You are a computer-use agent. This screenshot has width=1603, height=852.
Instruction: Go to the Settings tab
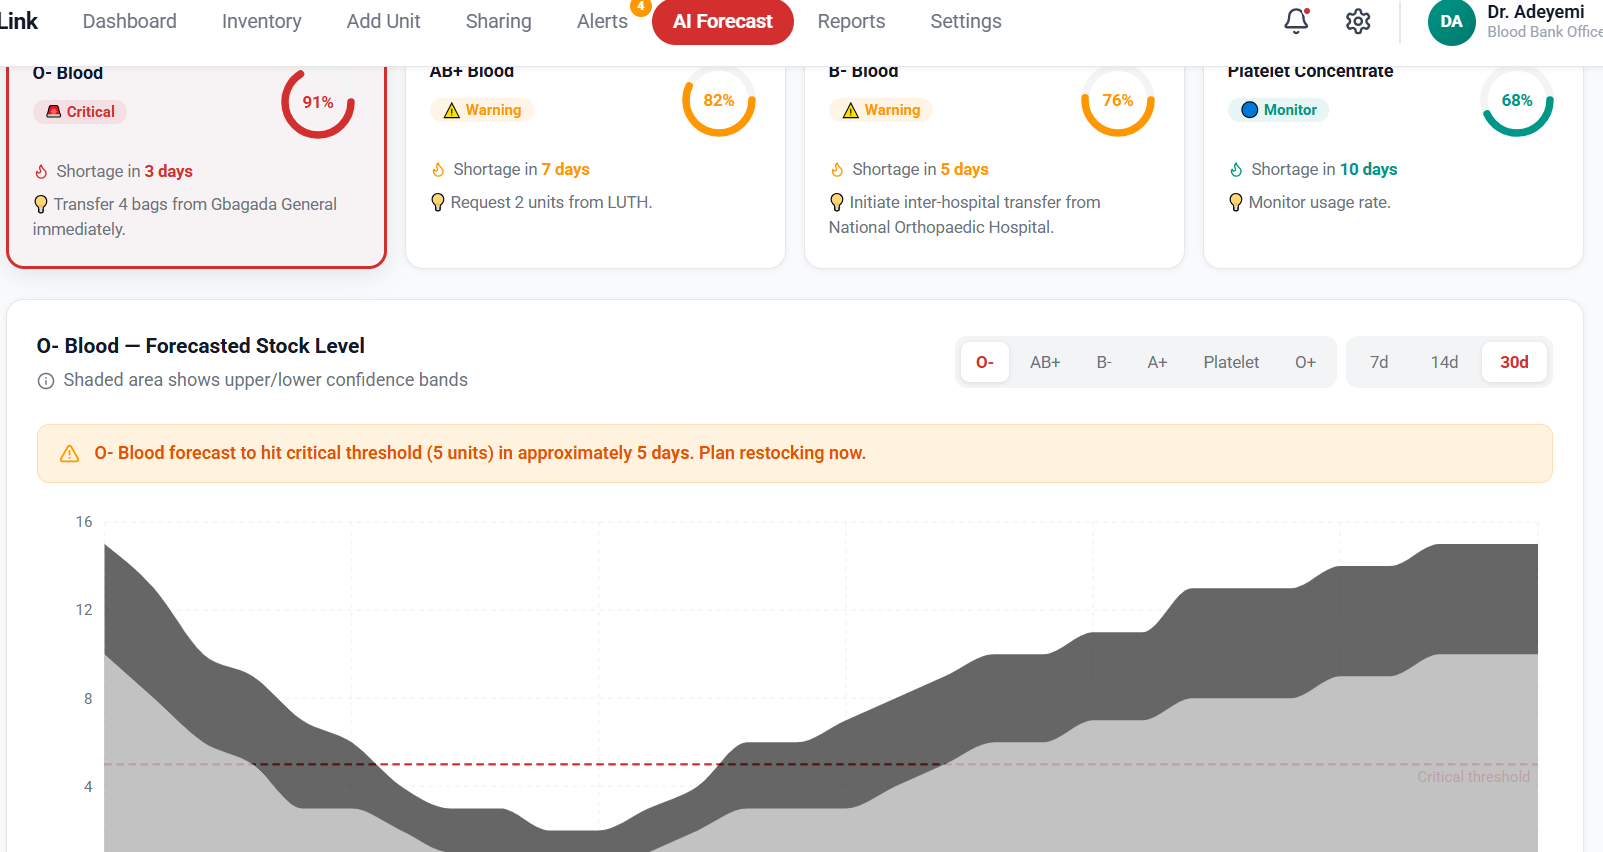pos(966,21)
